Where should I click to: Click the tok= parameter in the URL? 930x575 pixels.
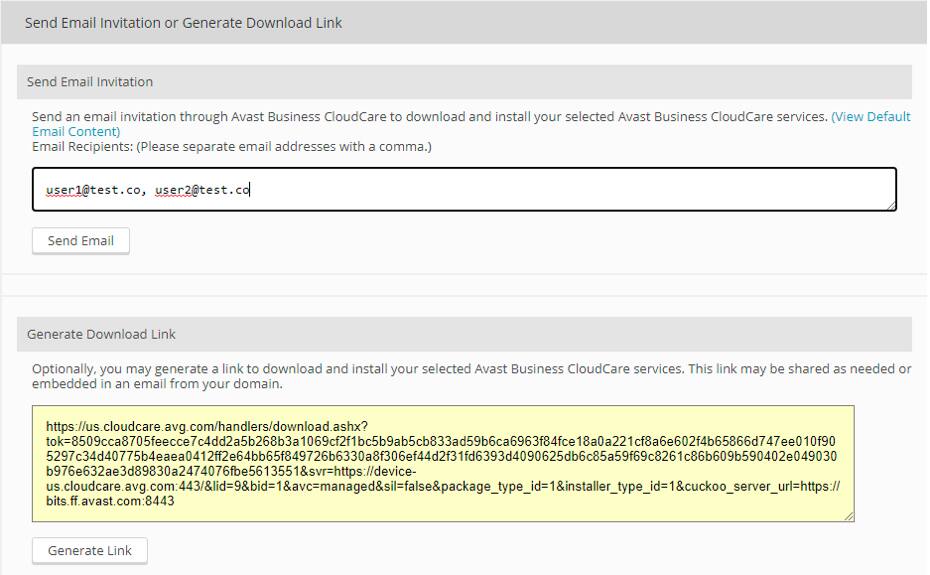(x=57, y=441)
